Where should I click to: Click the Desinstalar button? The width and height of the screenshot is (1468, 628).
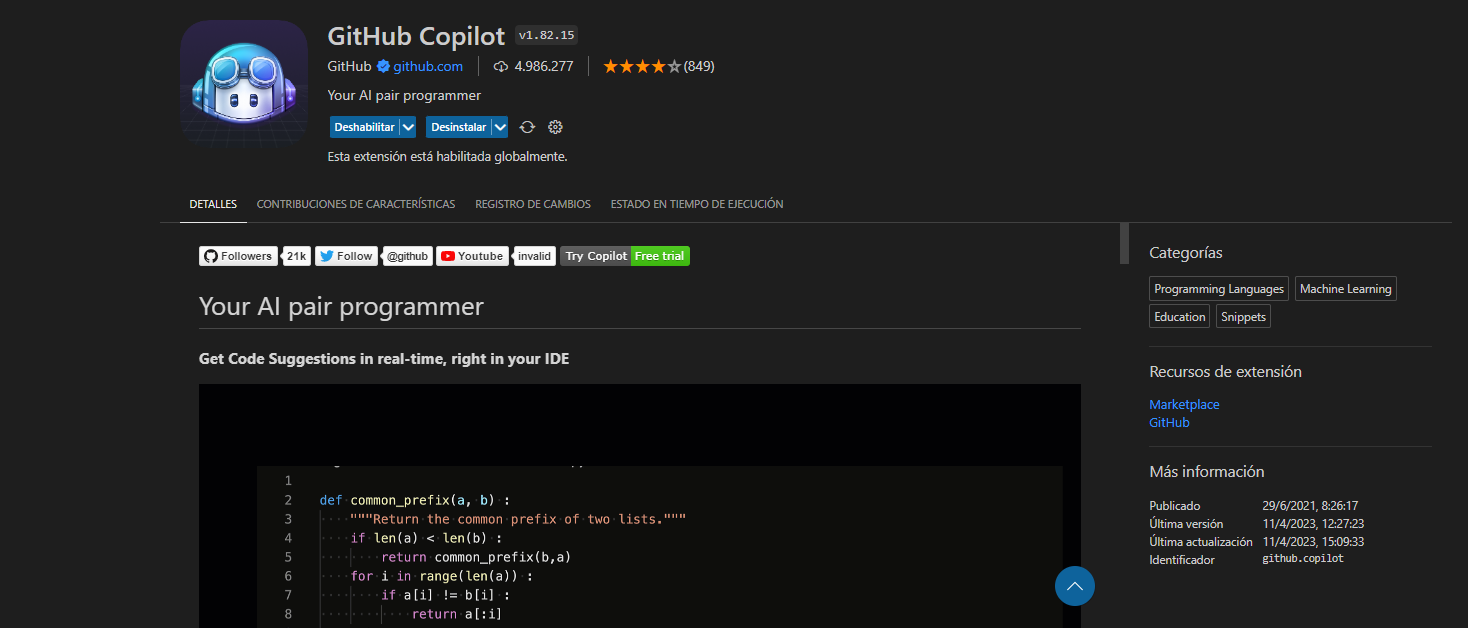tap(458, 127)
